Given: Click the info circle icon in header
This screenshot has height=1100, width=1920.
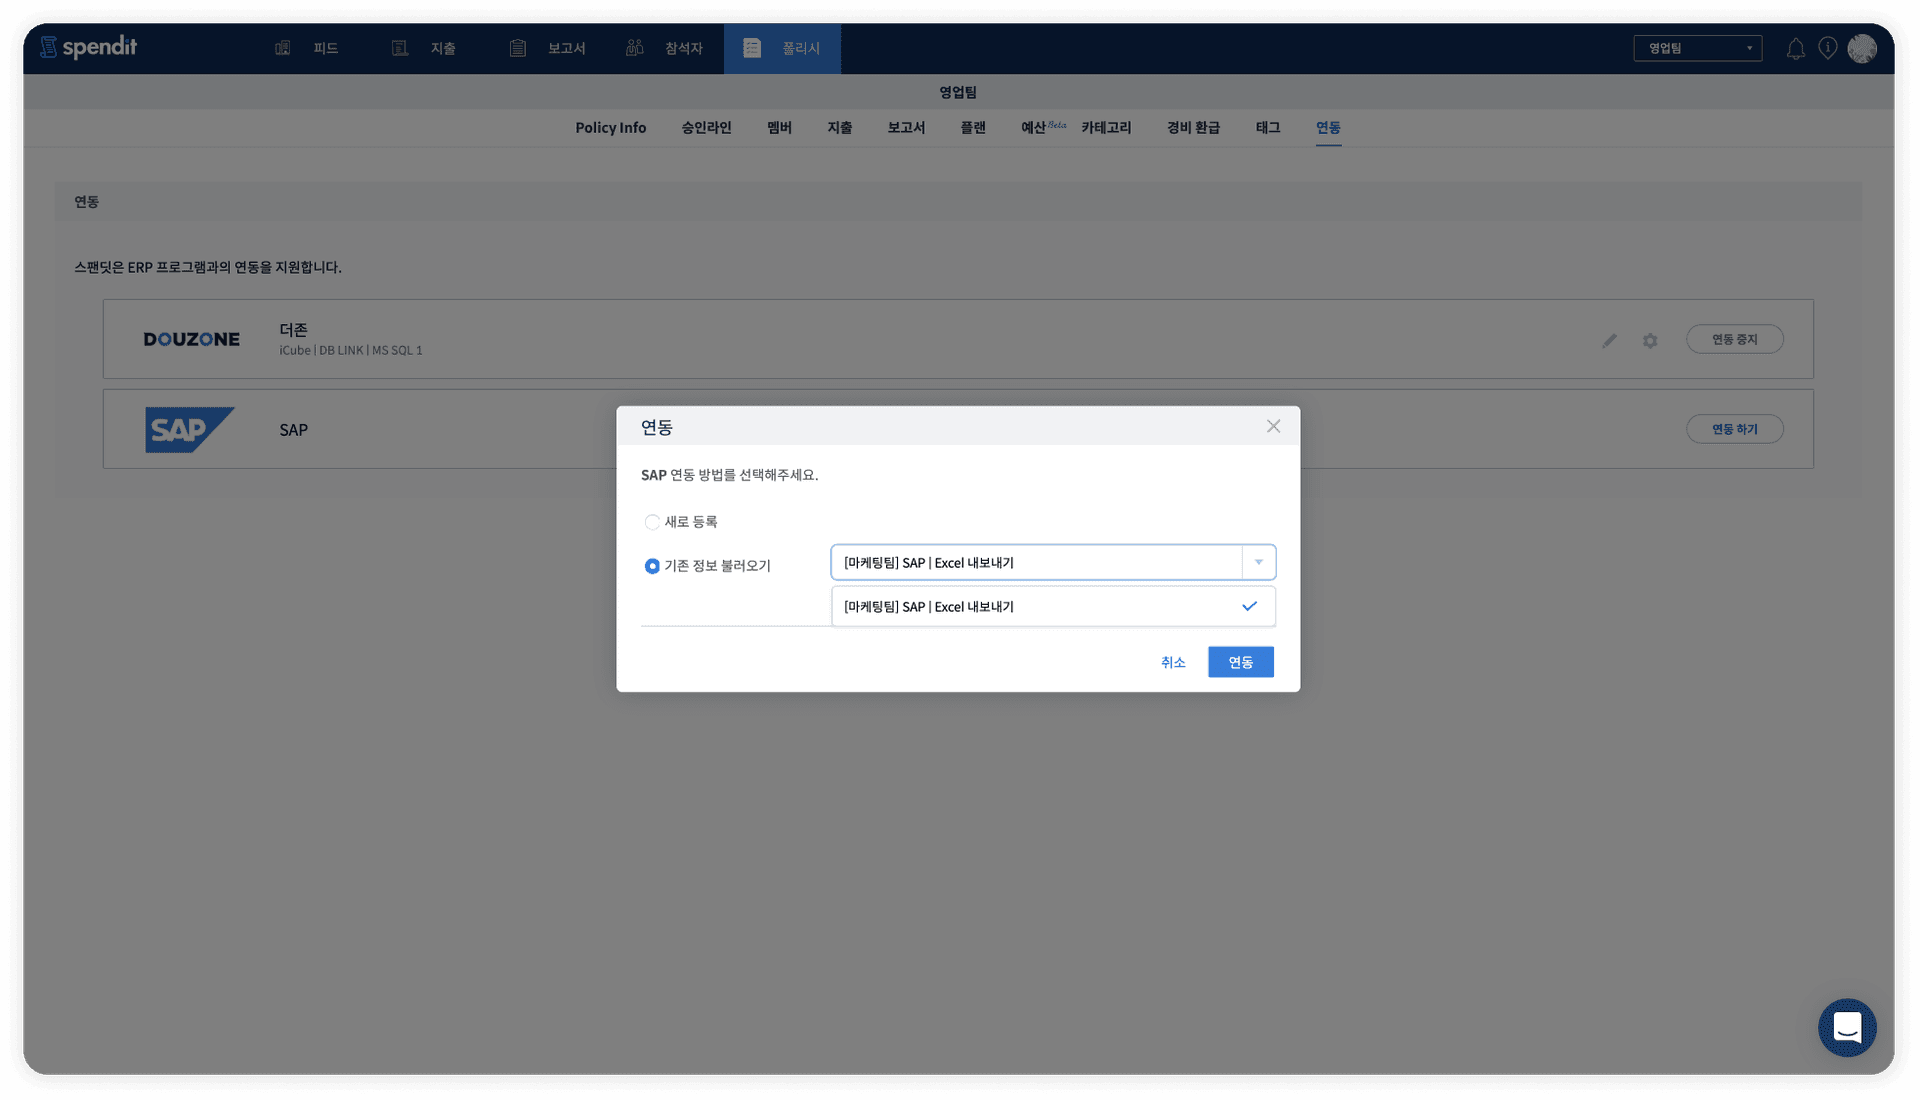Looking at the screenshot, I should [x=1828, y=48].
